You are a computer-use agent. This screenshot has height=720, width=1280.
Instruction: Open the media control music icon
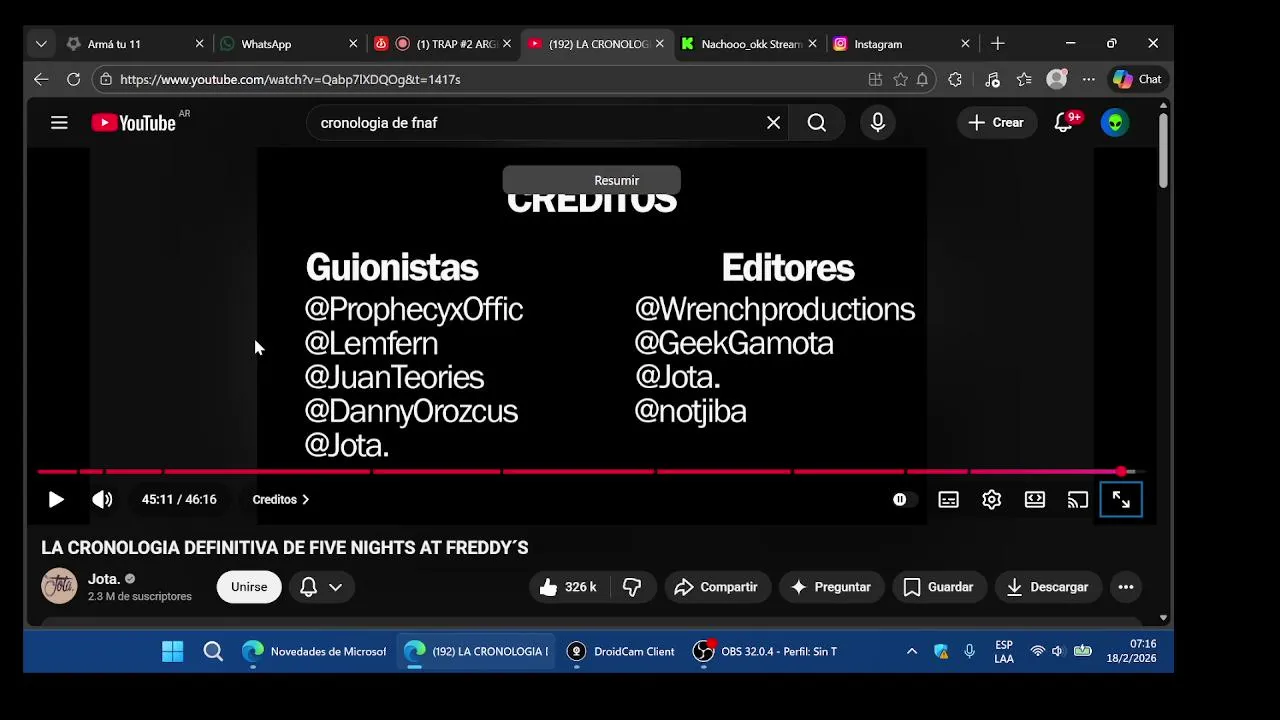[992, 79]
